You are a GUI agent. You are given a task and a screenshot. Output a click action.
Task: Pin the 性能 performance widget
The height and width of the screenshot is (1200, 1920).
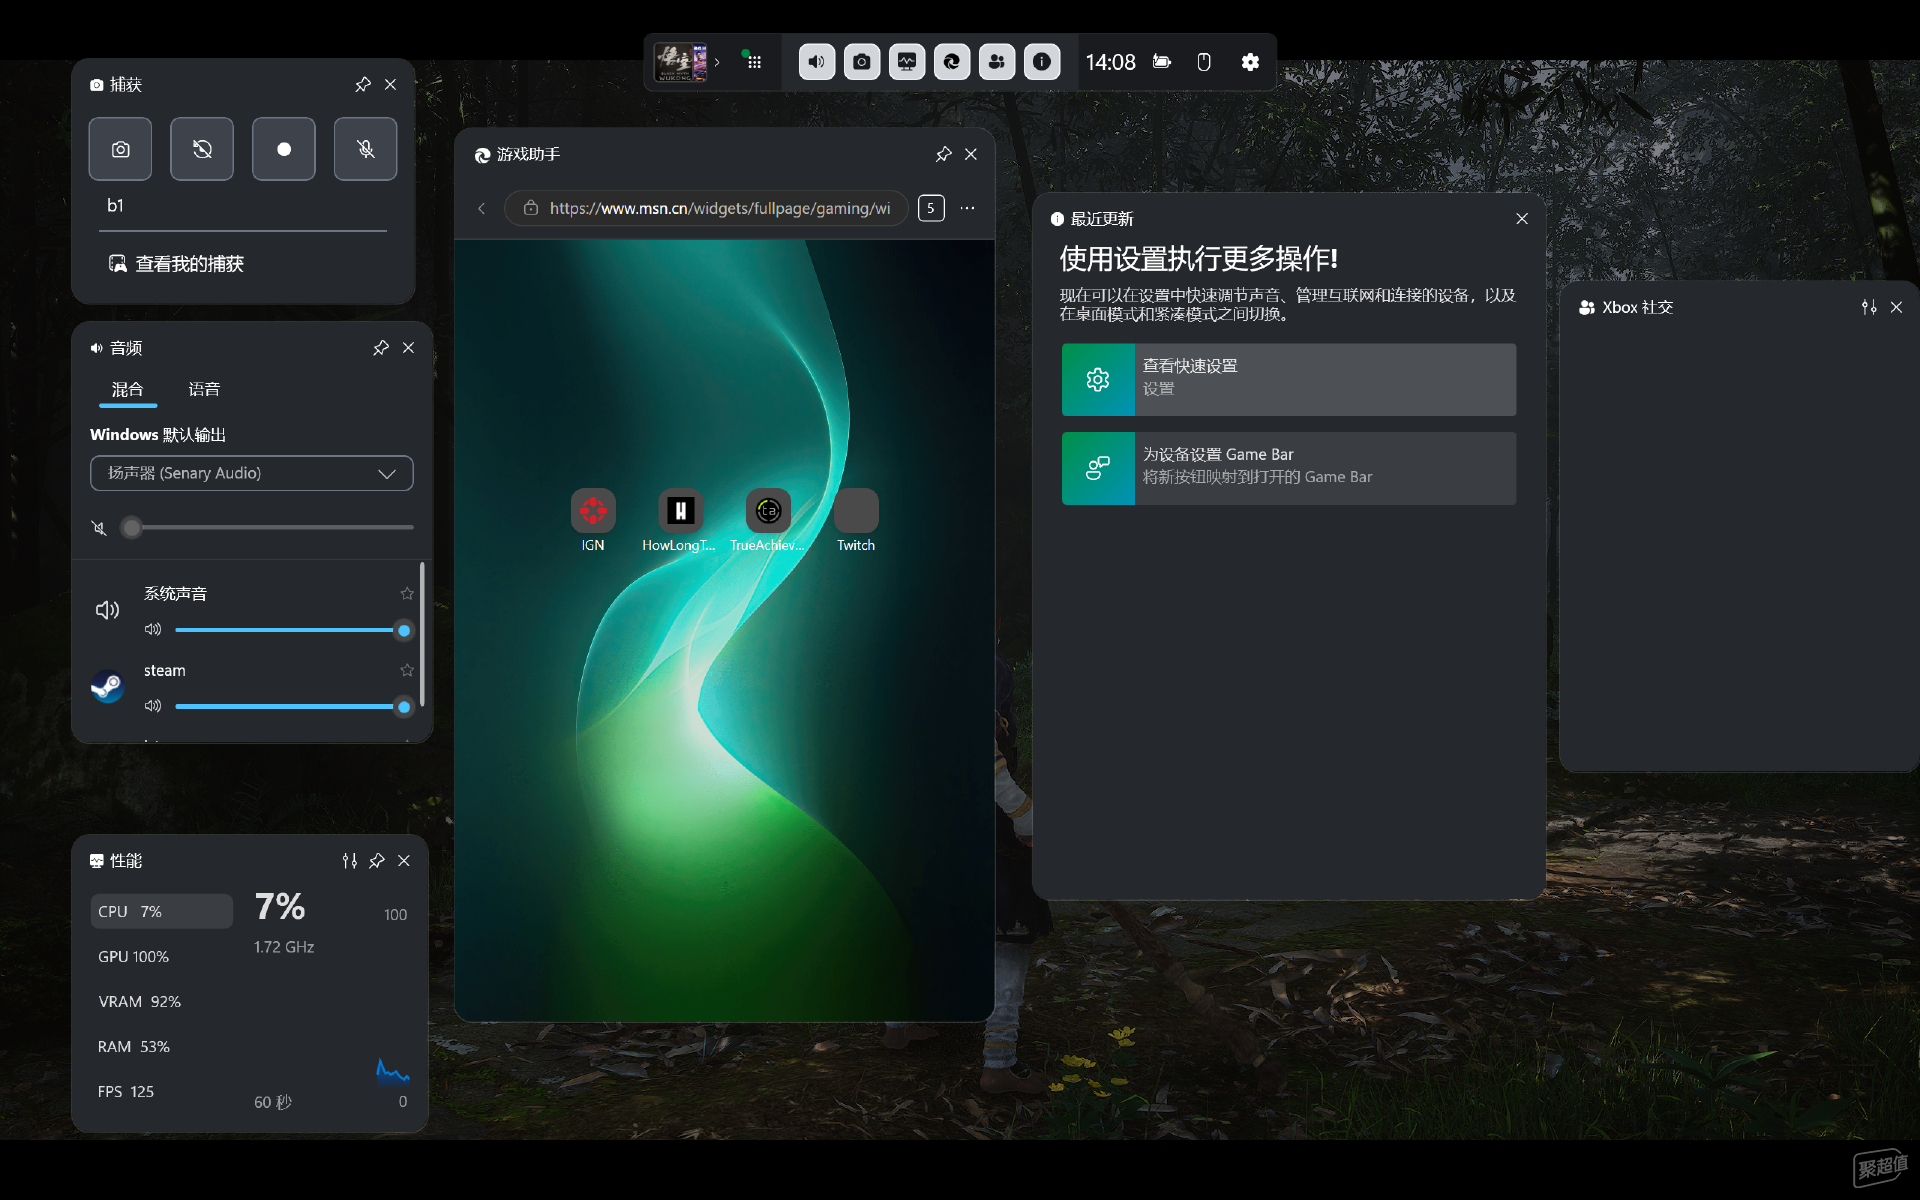(x=377, y=861)
